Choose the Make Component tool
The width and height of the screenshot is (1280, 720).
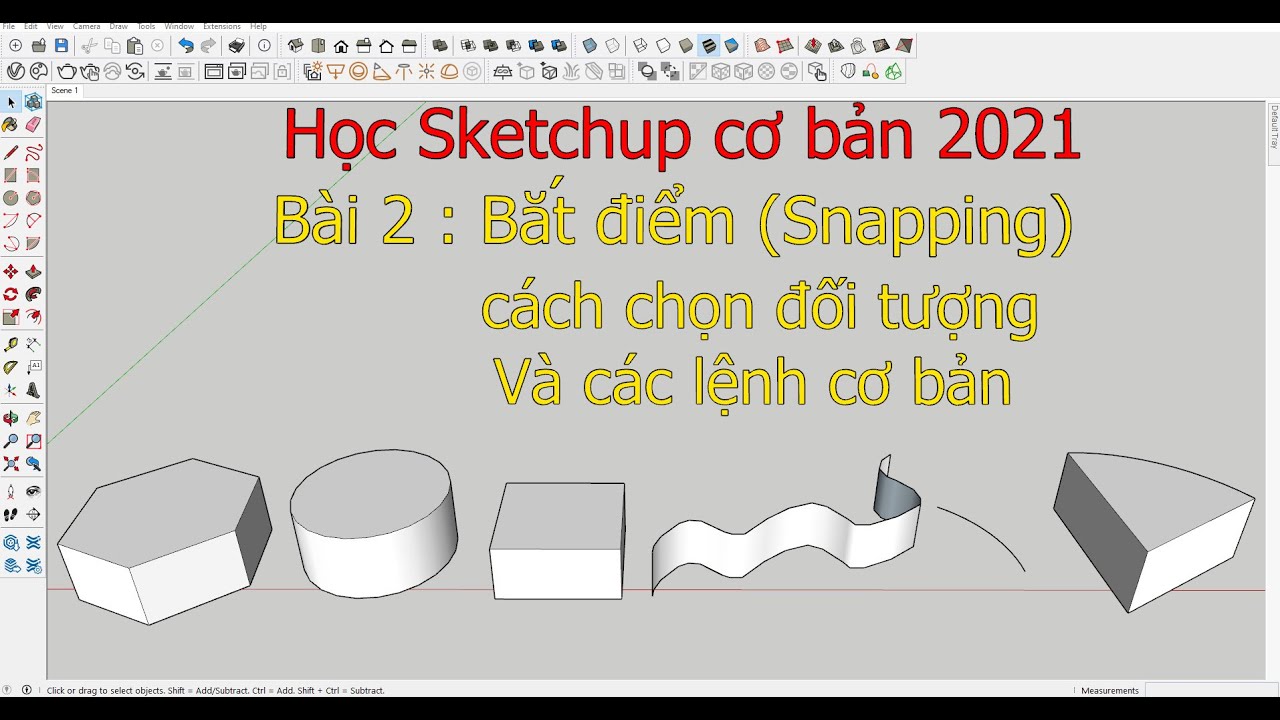(33, 102)
